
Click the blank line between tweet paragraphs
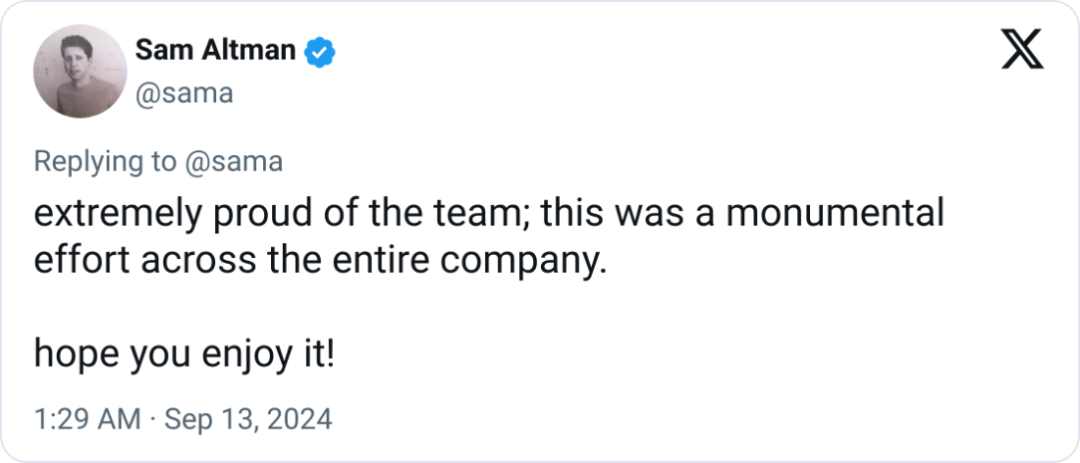[300, 306]
